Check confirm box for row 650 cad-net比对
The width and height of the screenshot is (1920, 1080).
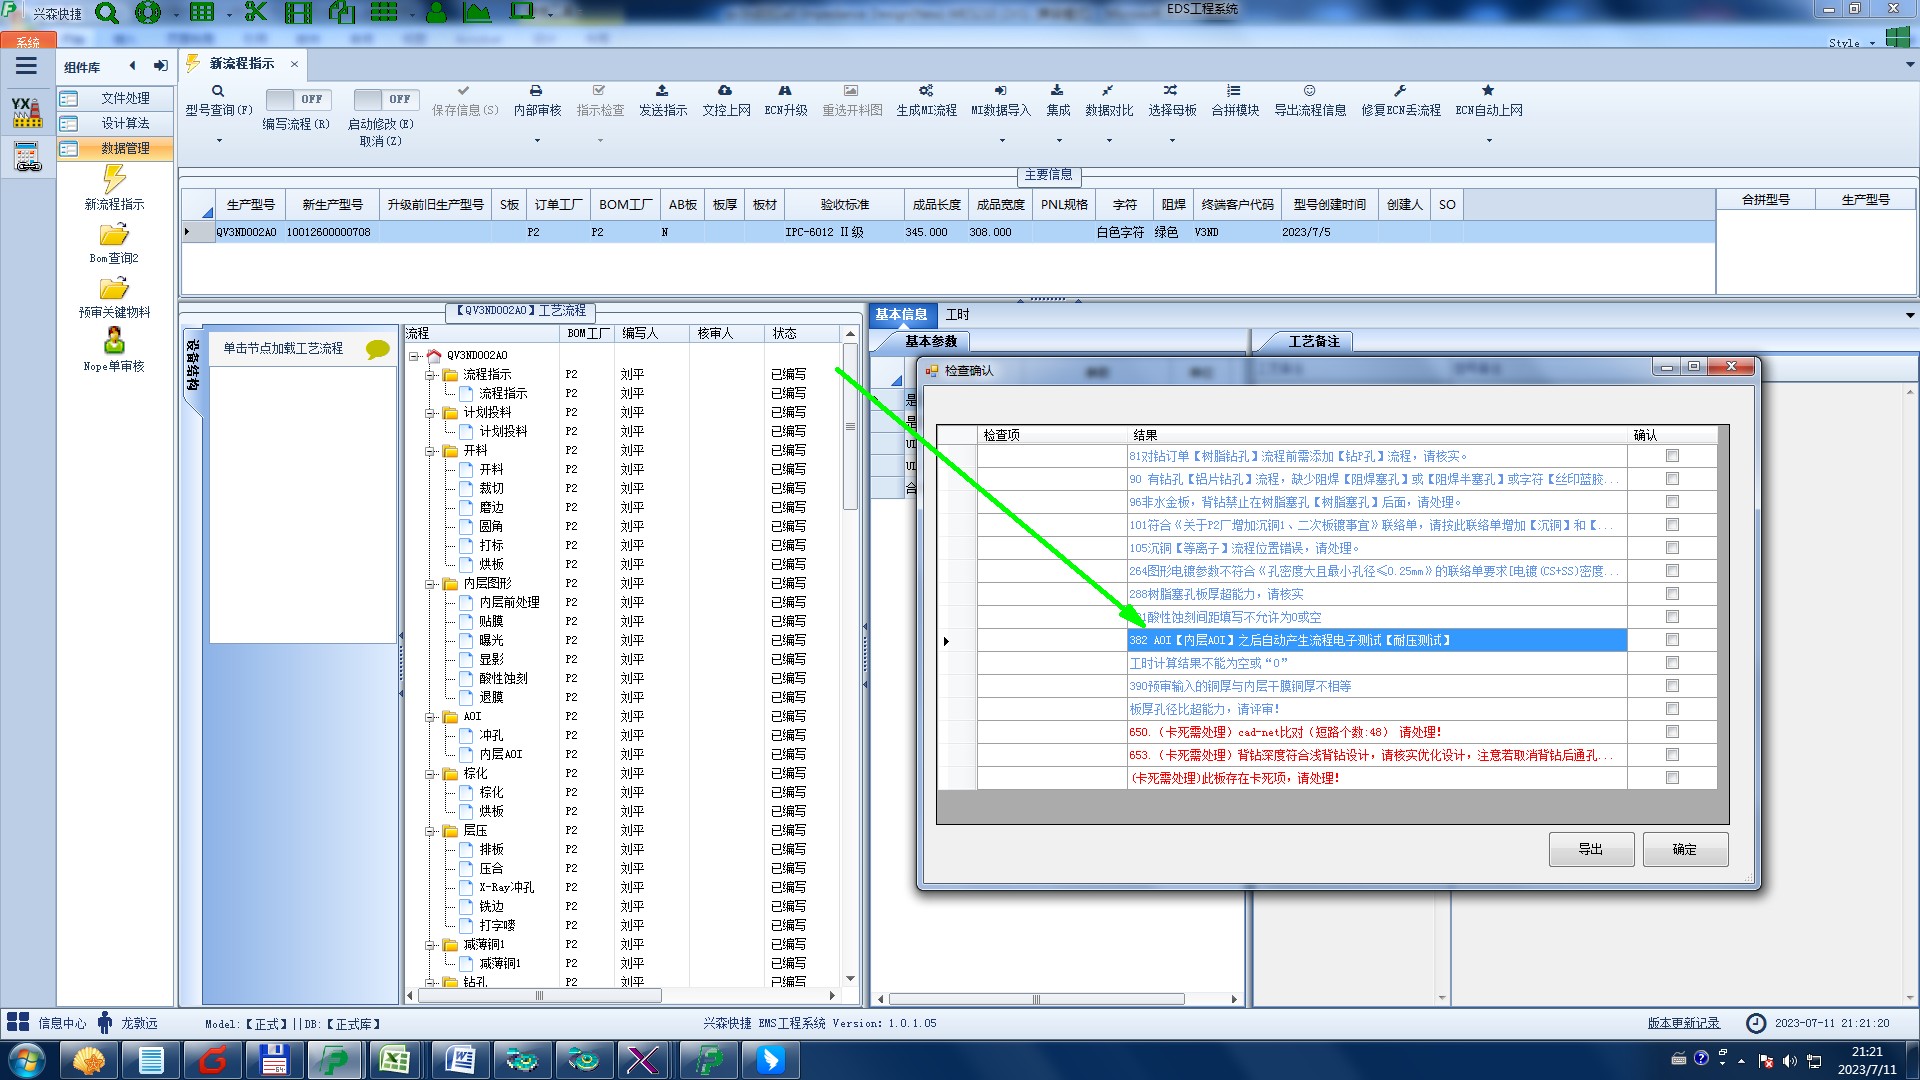(1672, 732)
